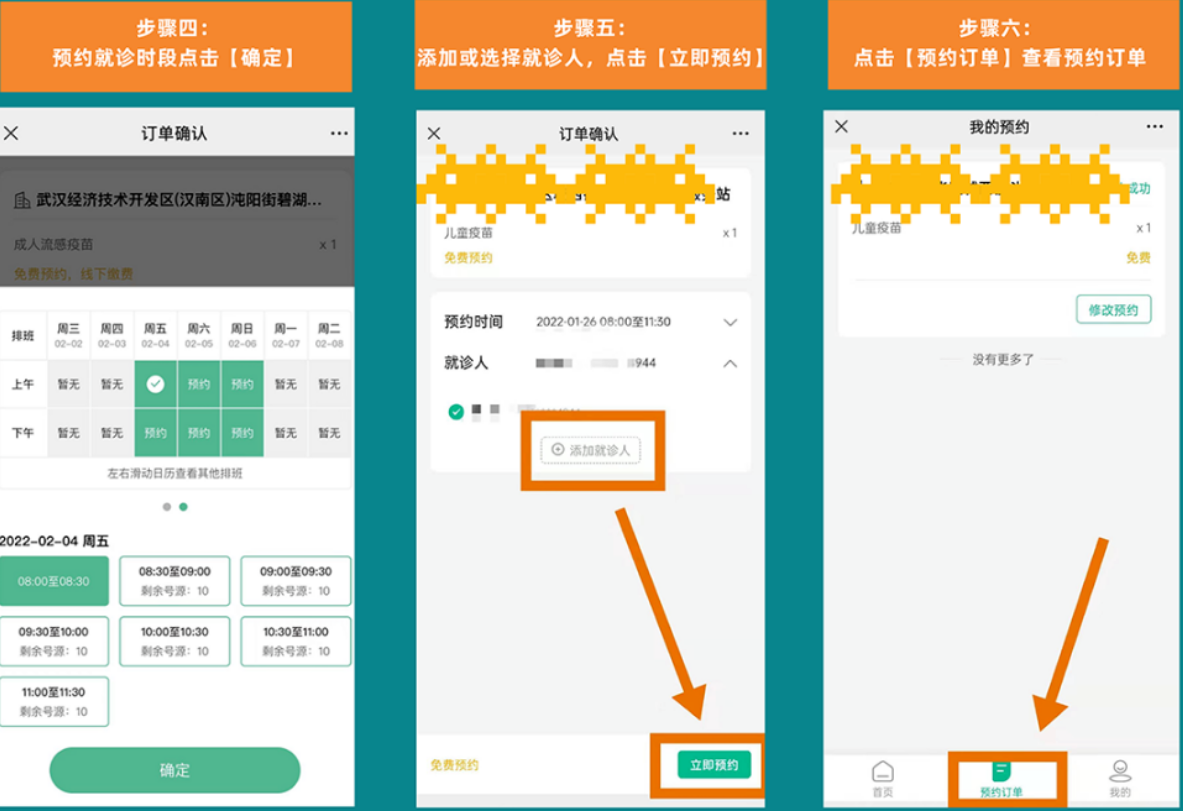Click the 成人流感疫苗 item text

pos(54,244)
